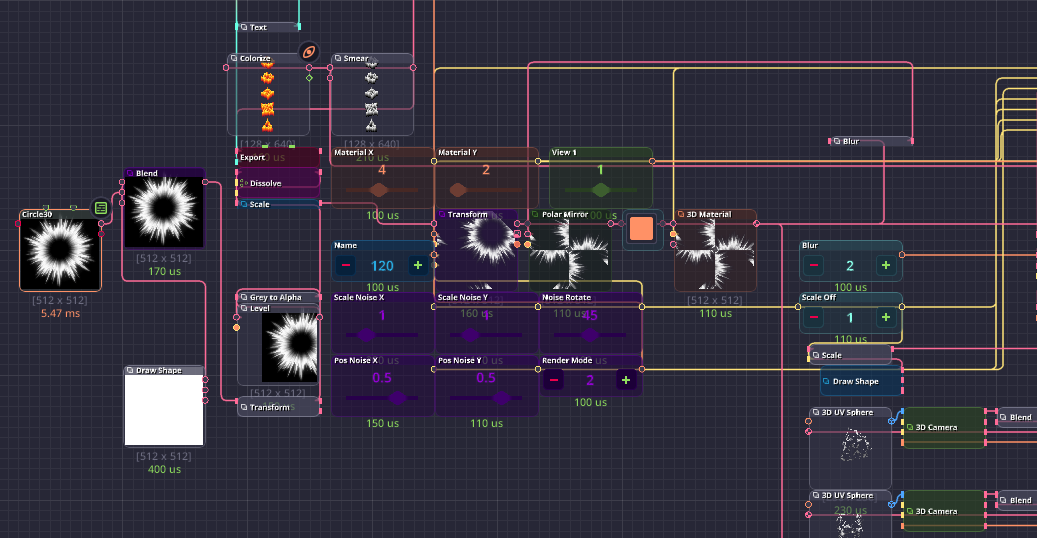Select the upper 3D Camera node
This screenshot has width=1037, height=538.
tap(944, 427)
